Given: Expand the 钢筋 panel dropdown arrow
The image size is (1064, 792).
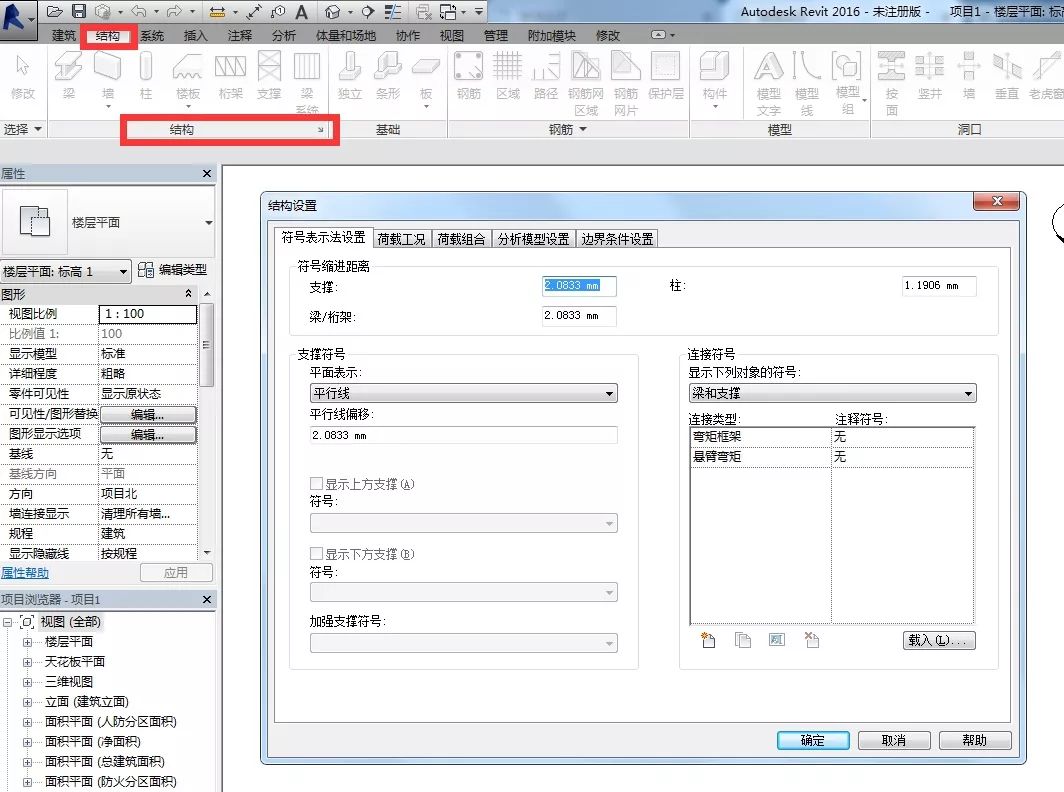Looking at the screenshot, I should click(583, 130).
